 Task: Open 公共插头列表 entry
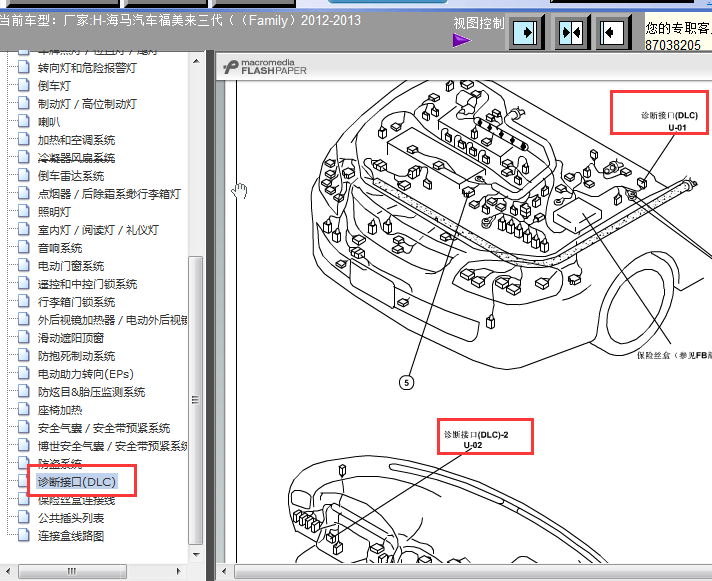pos(71,518)
